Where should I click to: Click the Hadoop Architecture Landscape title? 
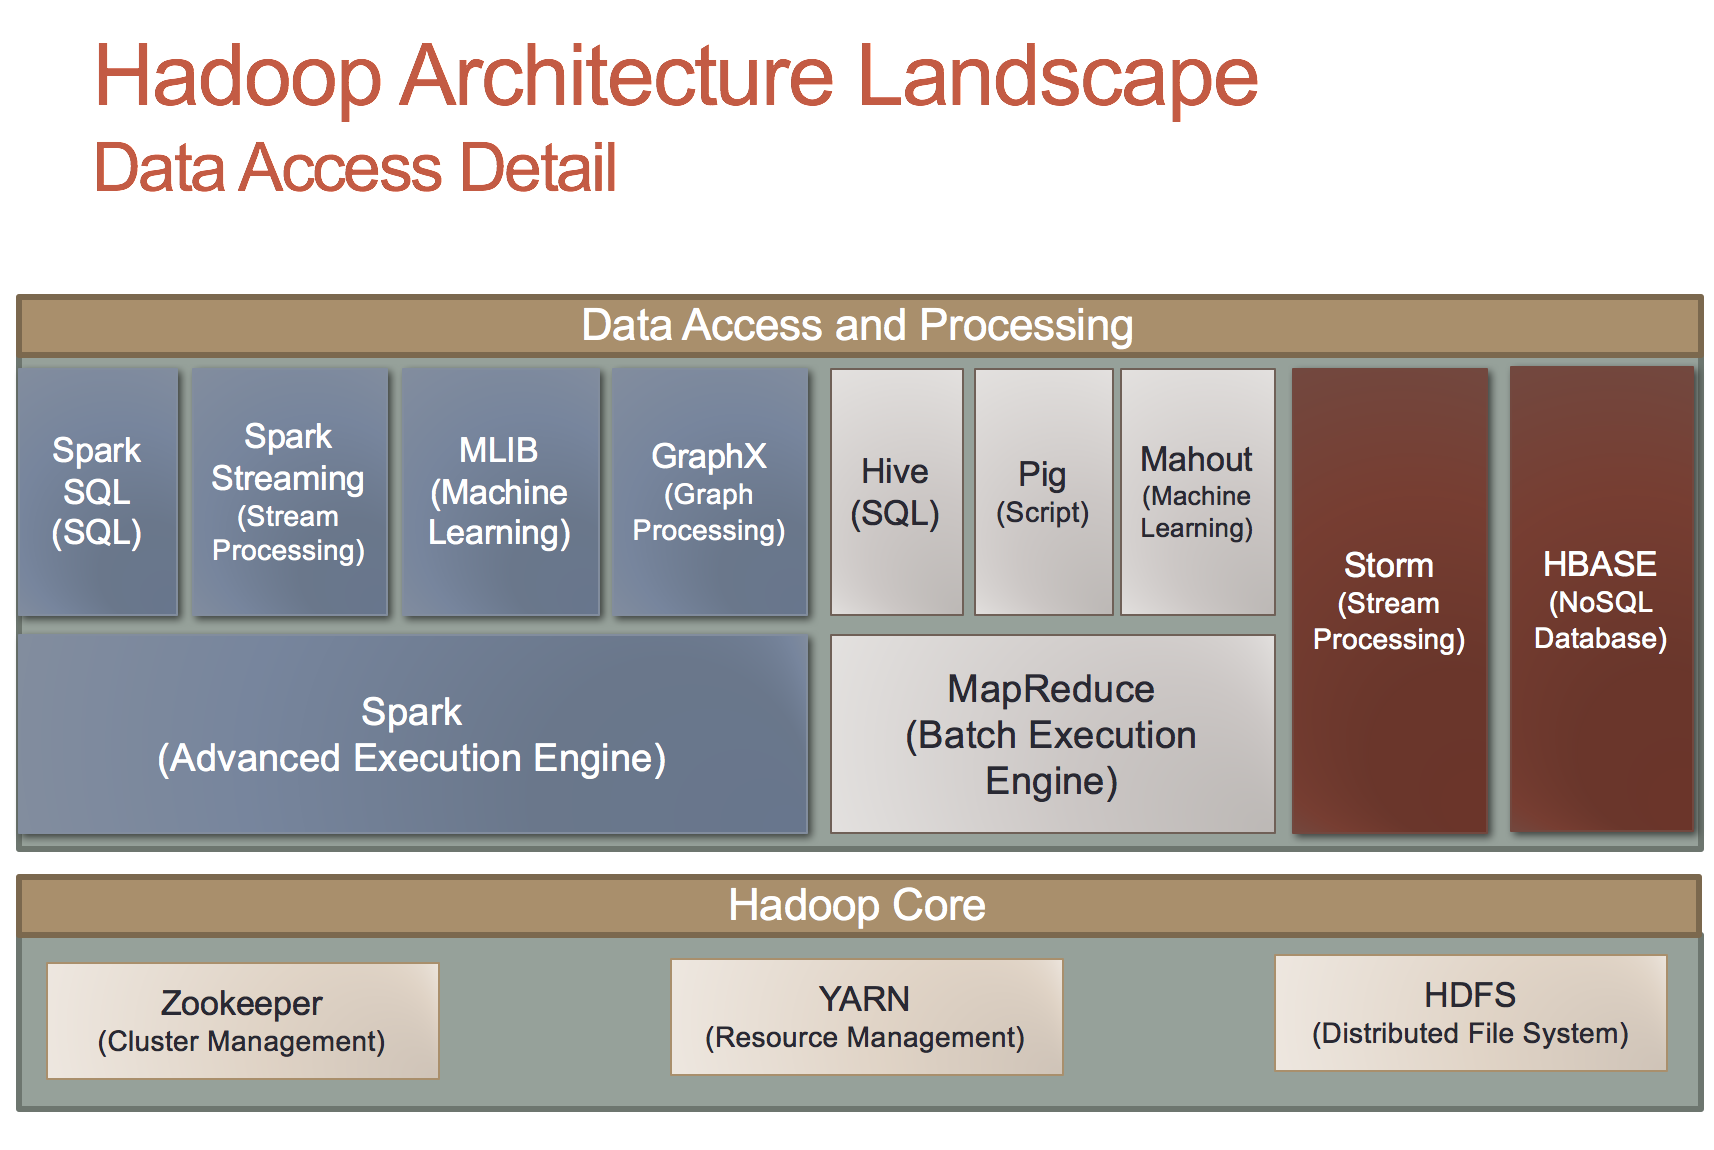coord(676,76)
